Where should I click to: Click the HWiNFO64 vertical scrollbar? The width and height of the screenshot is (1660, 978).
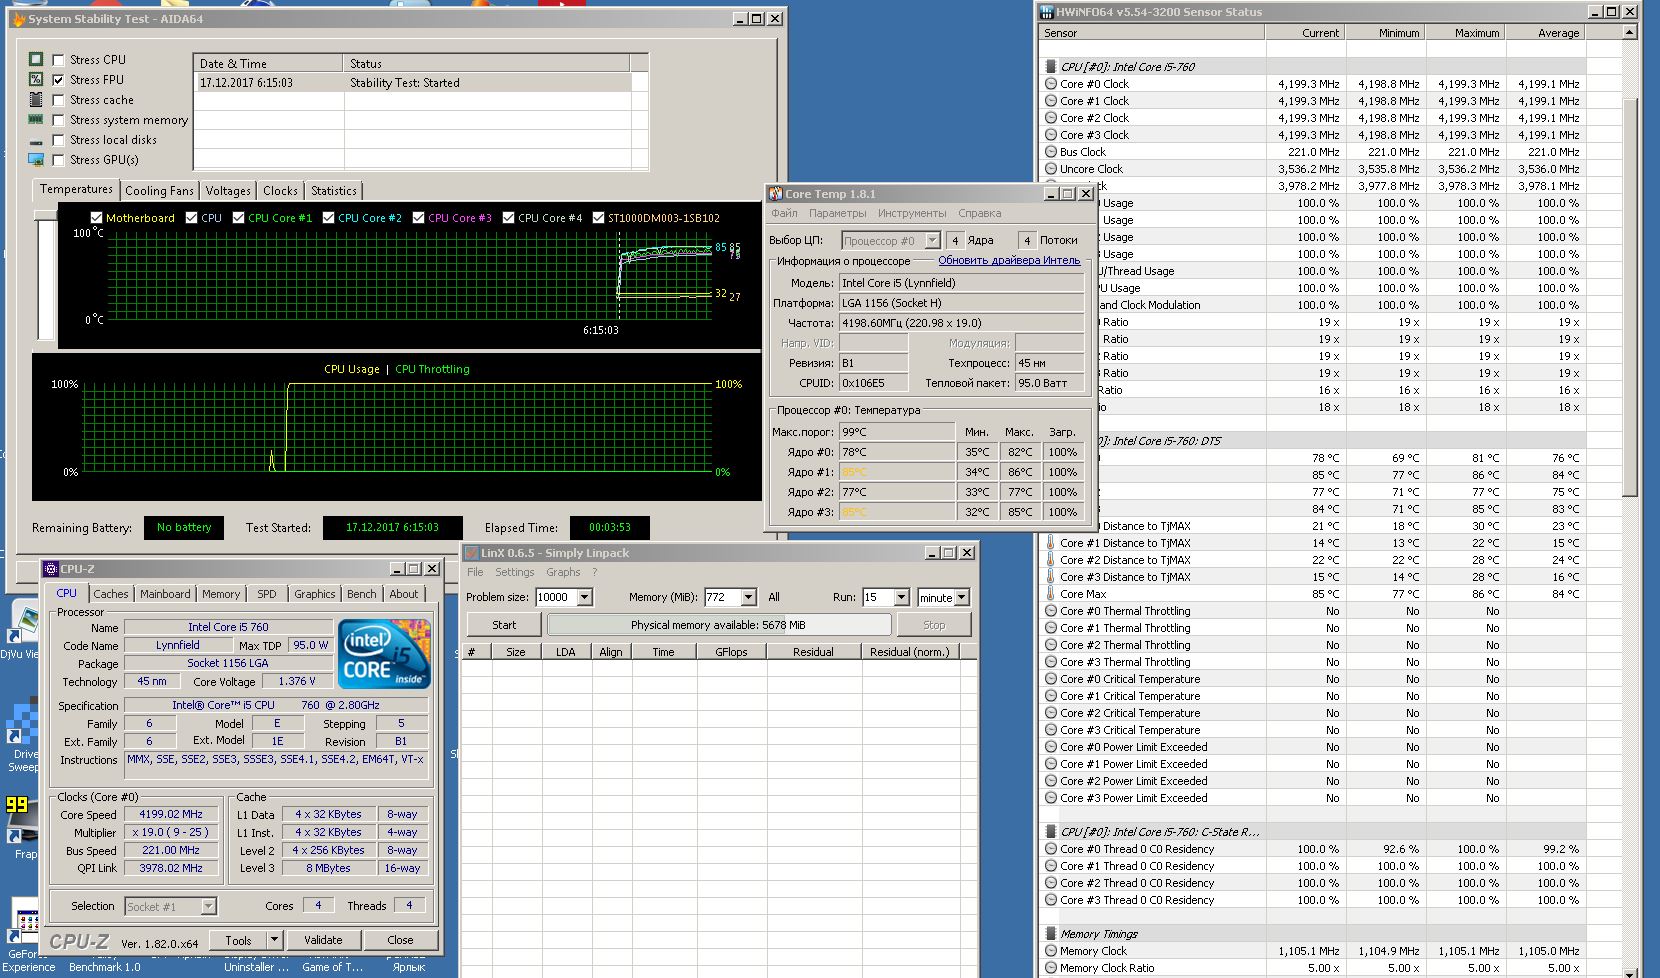(x=1630, y=300)
